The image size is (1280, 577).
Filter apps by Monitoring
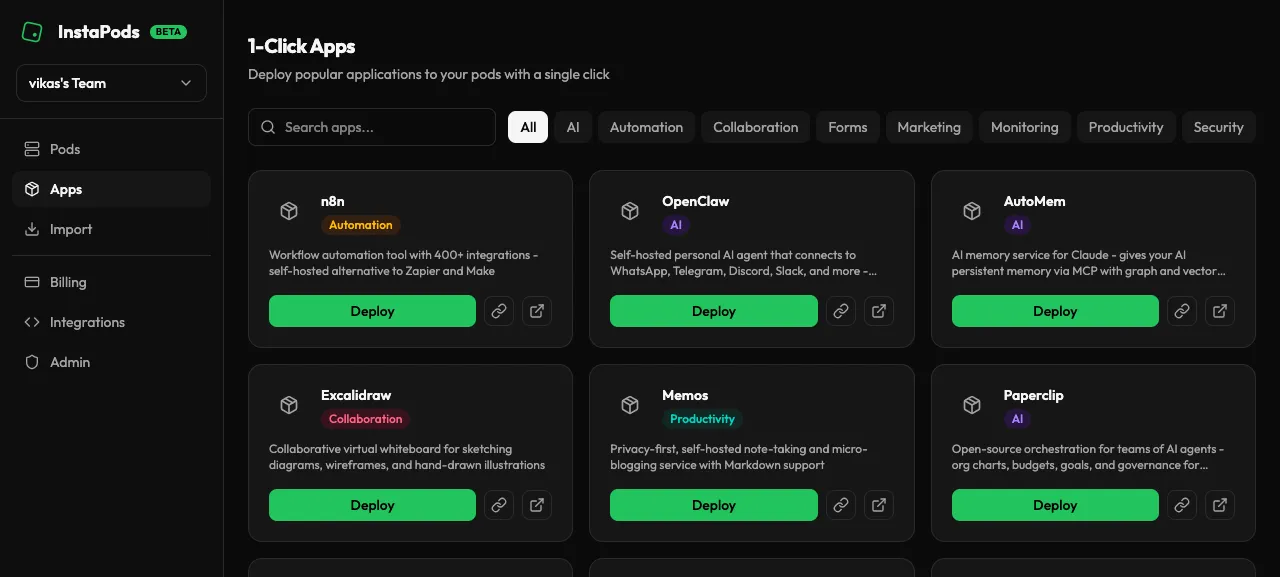[x=1024, y=127]
